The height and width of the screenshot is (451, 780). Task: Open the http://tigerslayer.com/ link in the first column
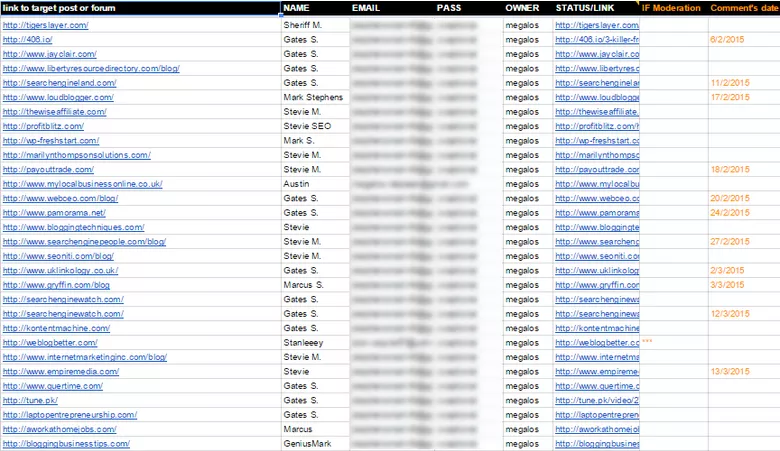coord(45,25)
